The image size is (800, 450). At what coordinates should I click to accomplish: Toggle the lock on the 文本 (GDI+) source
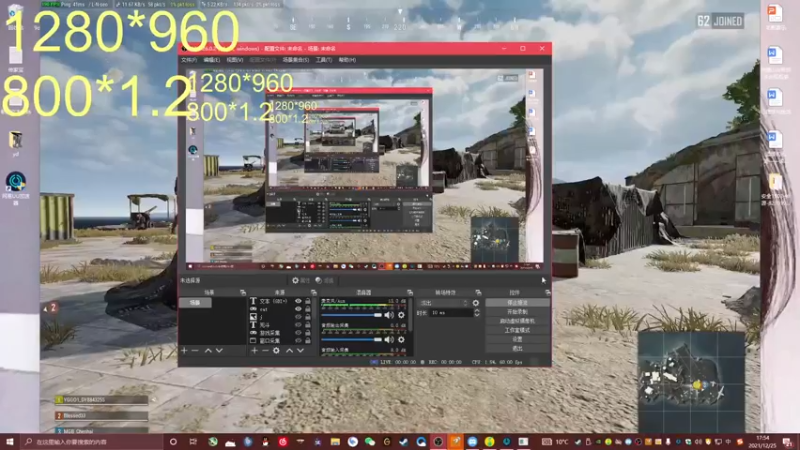[308, 302]
